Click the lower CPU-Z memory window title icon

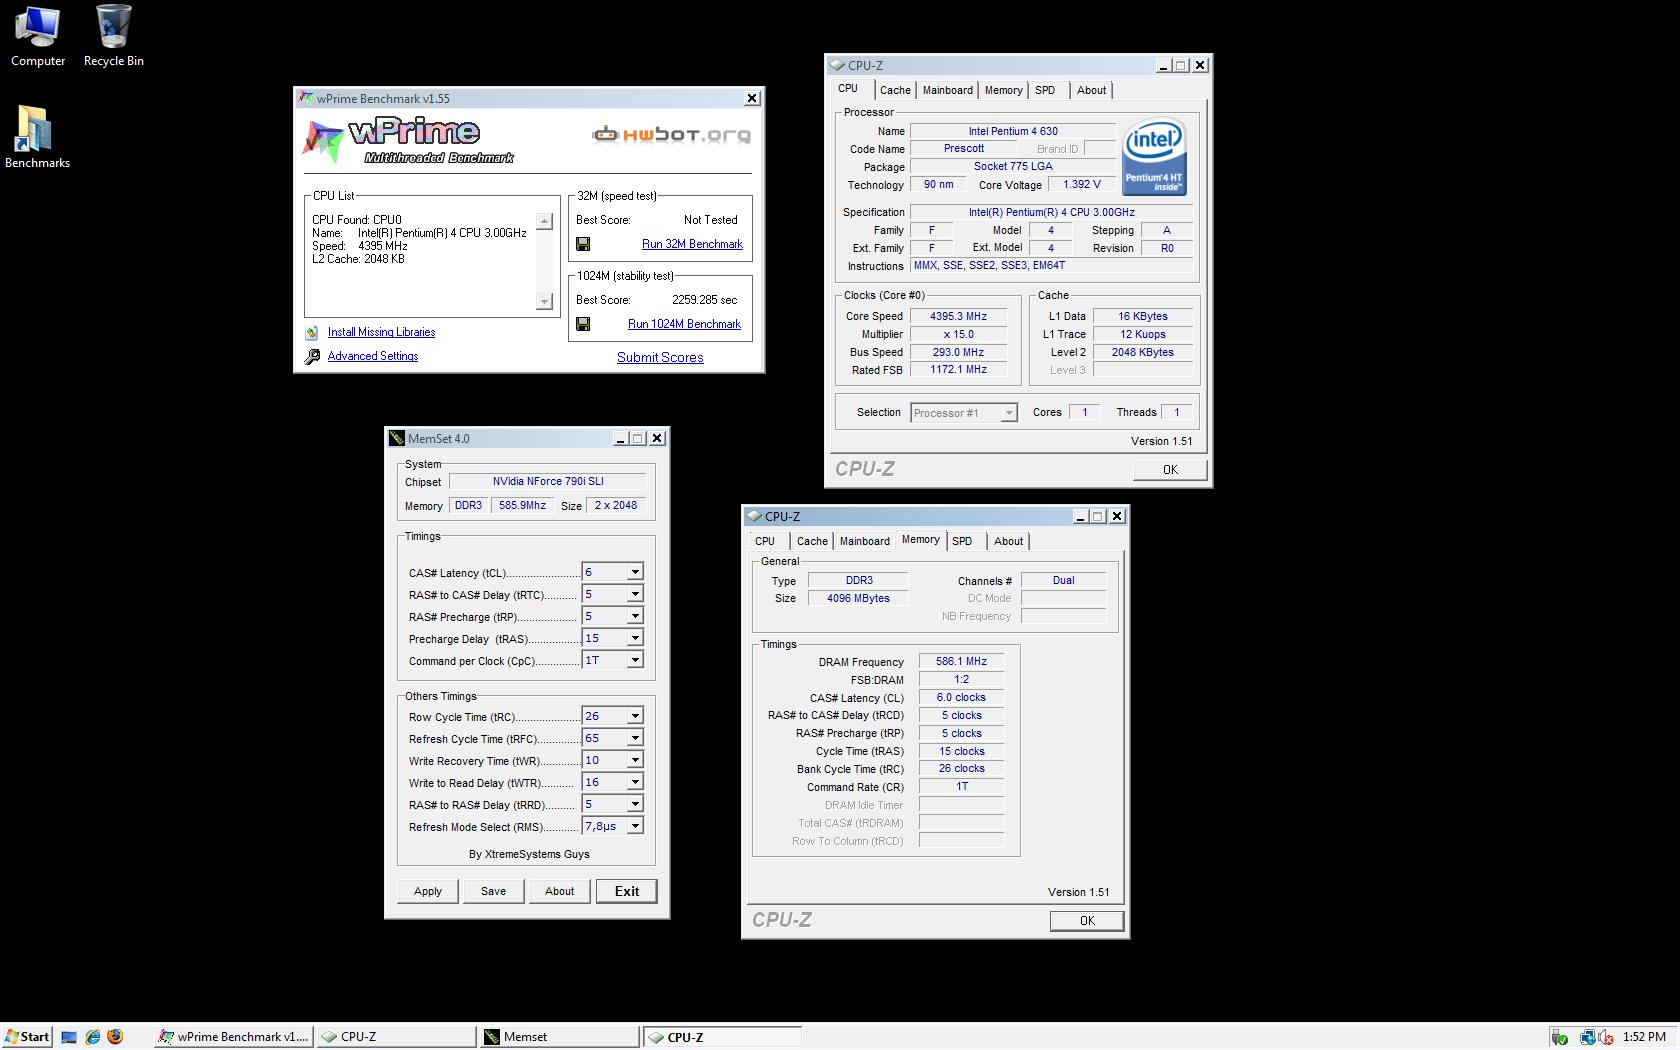754,516
